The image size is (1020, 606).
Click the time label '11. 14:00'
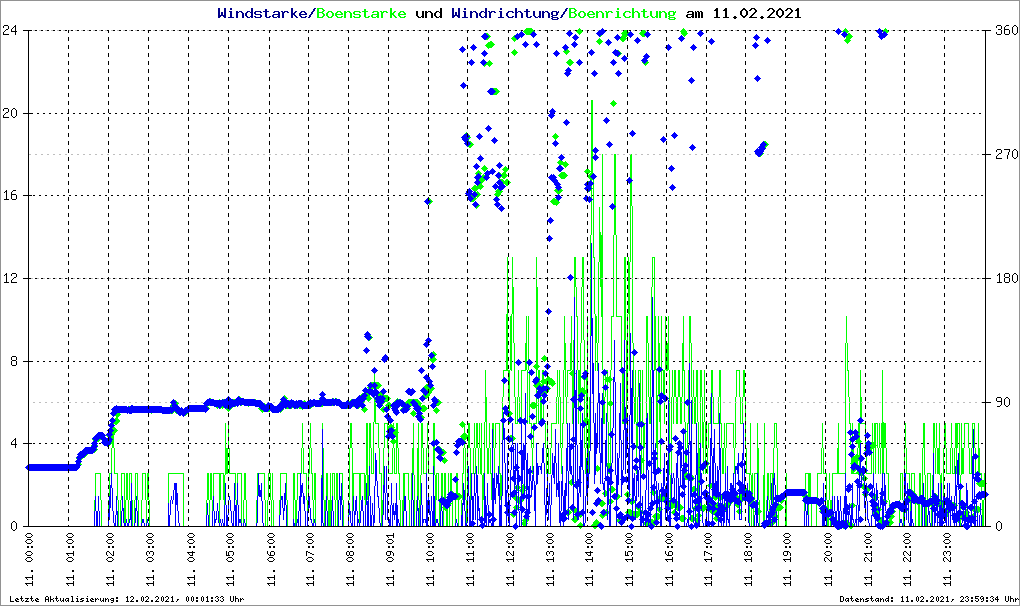tap(589, 559)
